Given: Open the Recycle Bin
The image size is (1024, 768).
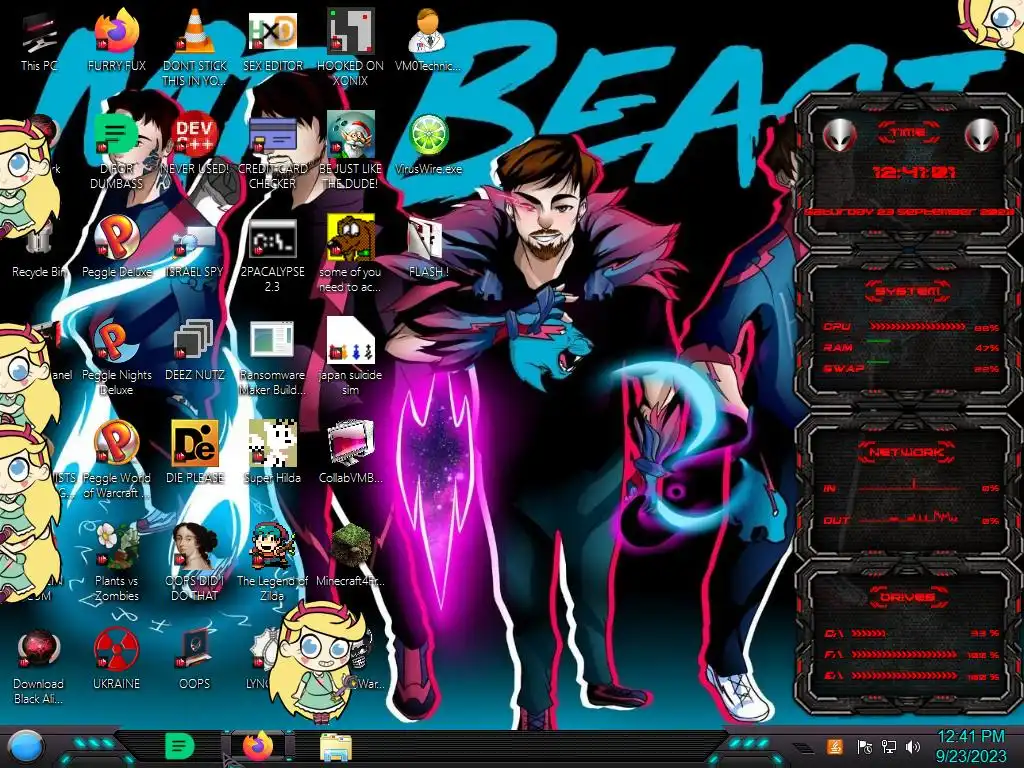Looking at the screenshot, I should click(39, 238).
